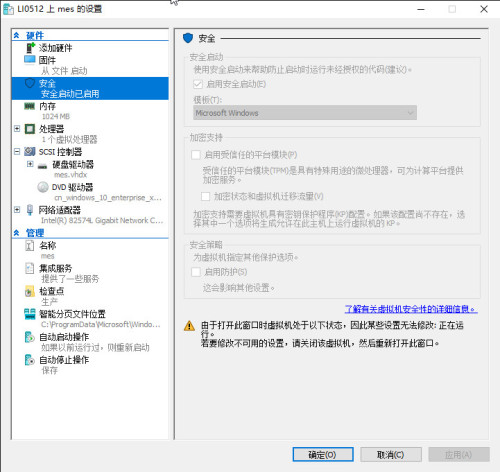Open the VM security details link
The width and height of the screenshot is (500, 472).
point(411,309)
